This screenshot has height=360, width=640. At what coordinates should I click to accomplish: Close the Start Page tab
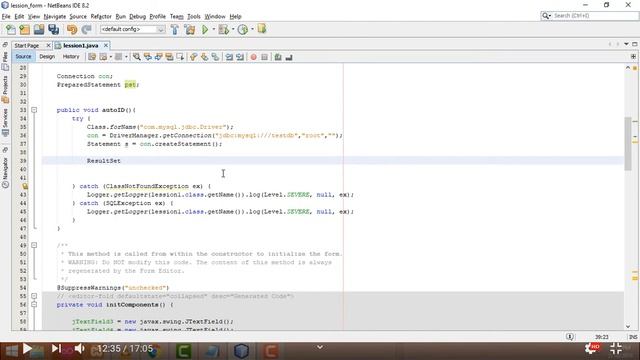(x=49, y=45)
